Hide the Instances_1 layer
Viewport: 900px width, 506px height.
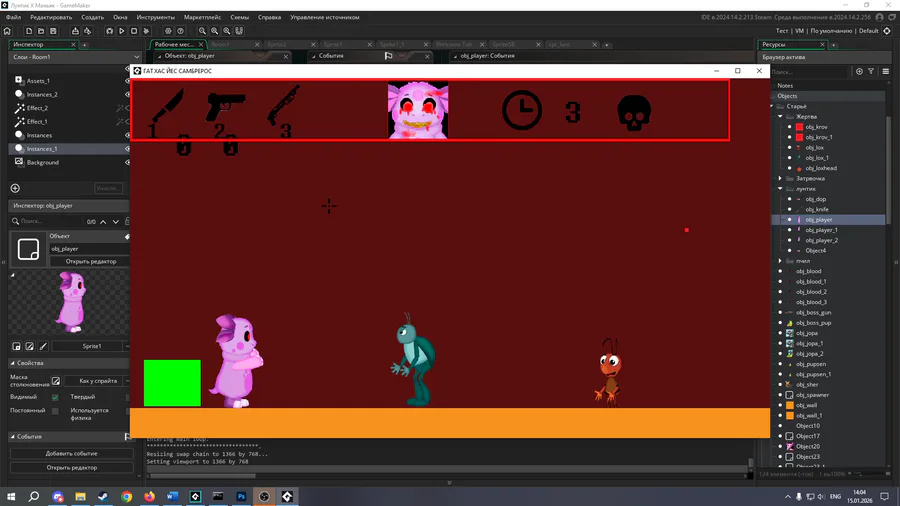(x=127, y=149)
